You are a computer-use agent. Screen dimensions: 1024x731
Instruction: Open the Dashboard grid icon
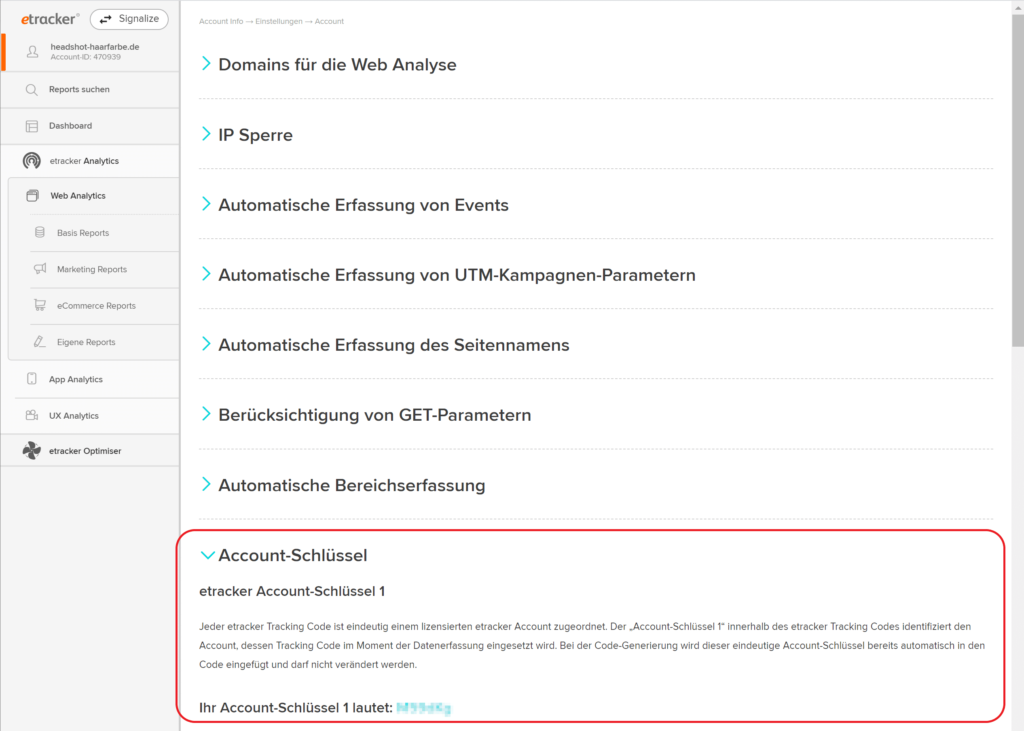tap(31, 126)
